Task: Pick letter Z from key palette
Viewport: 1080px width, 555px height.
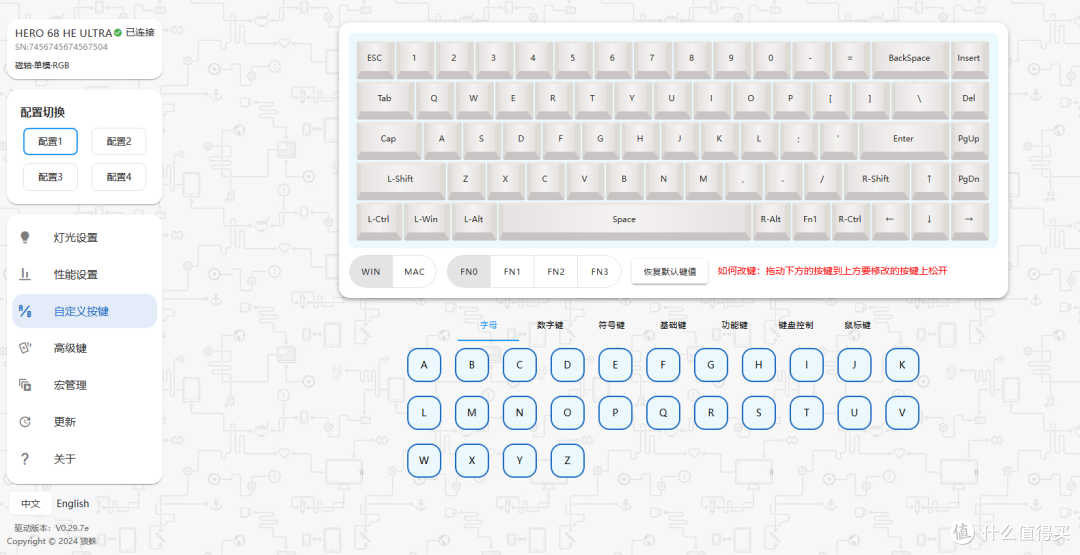Action: click(x=567, y=461)
